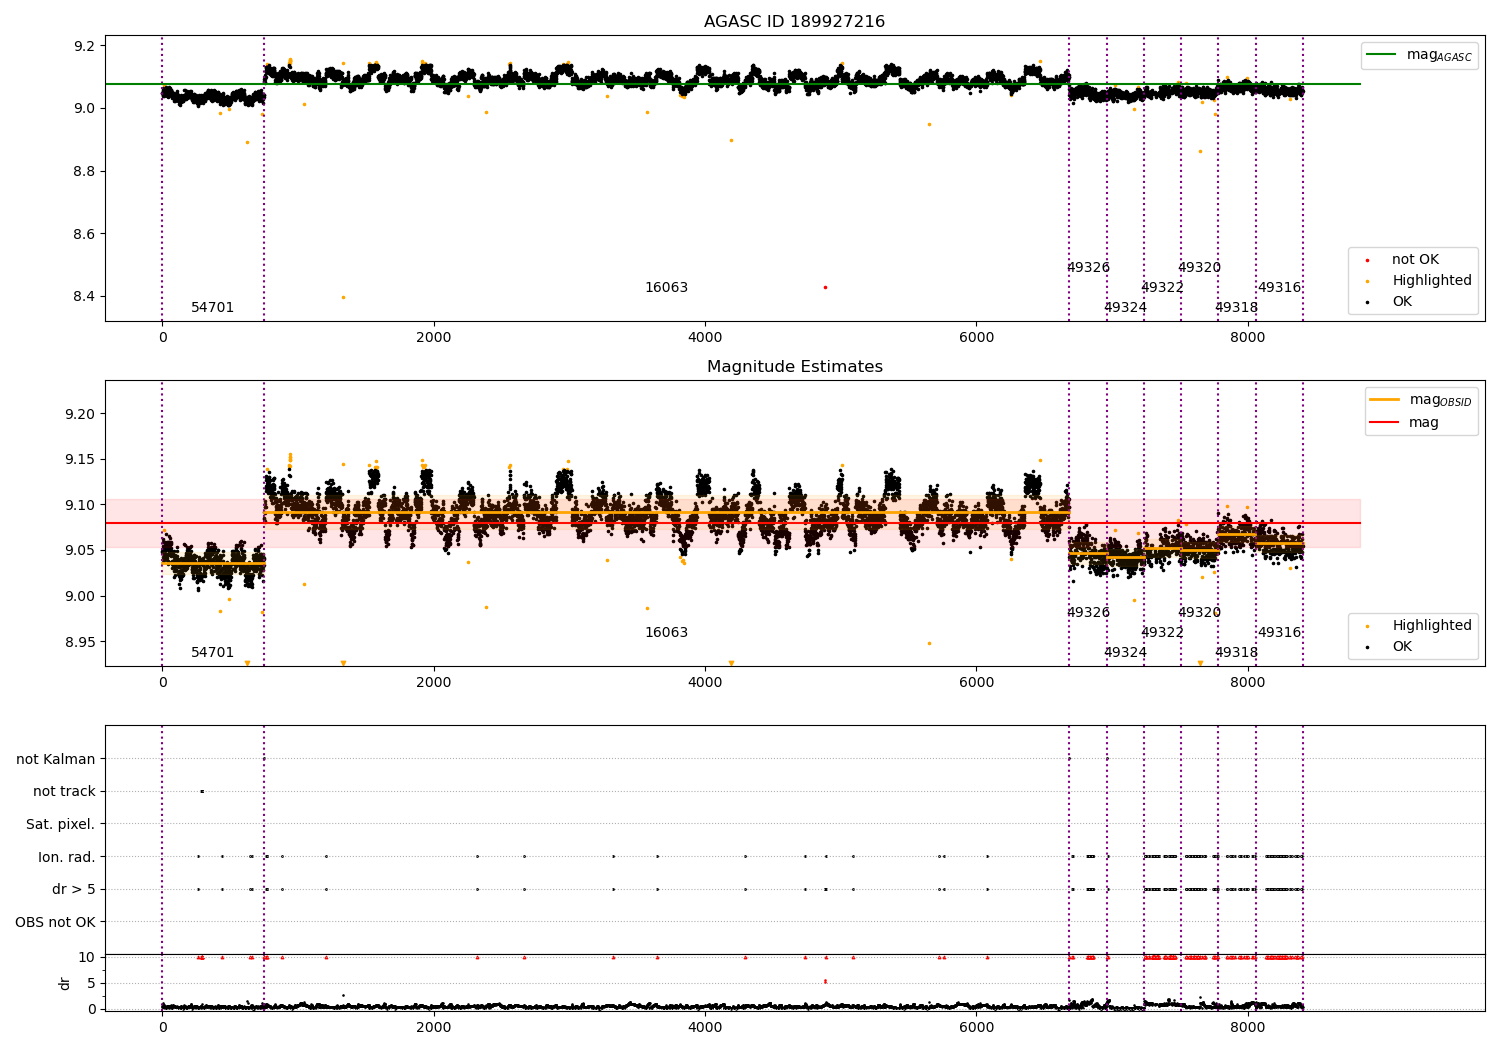Click label 54701 in Magnitude Estimates plot
This screenshot has width=1500, height=1050.
pyautogui.click(x=212, y=653)
